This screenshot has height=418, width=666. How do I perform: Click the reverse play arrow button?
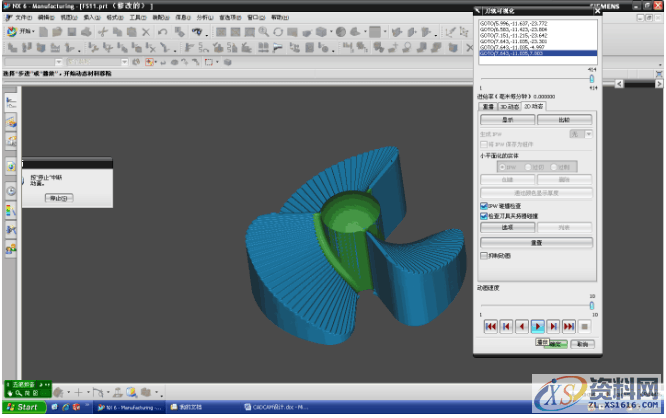coord(522,326)
